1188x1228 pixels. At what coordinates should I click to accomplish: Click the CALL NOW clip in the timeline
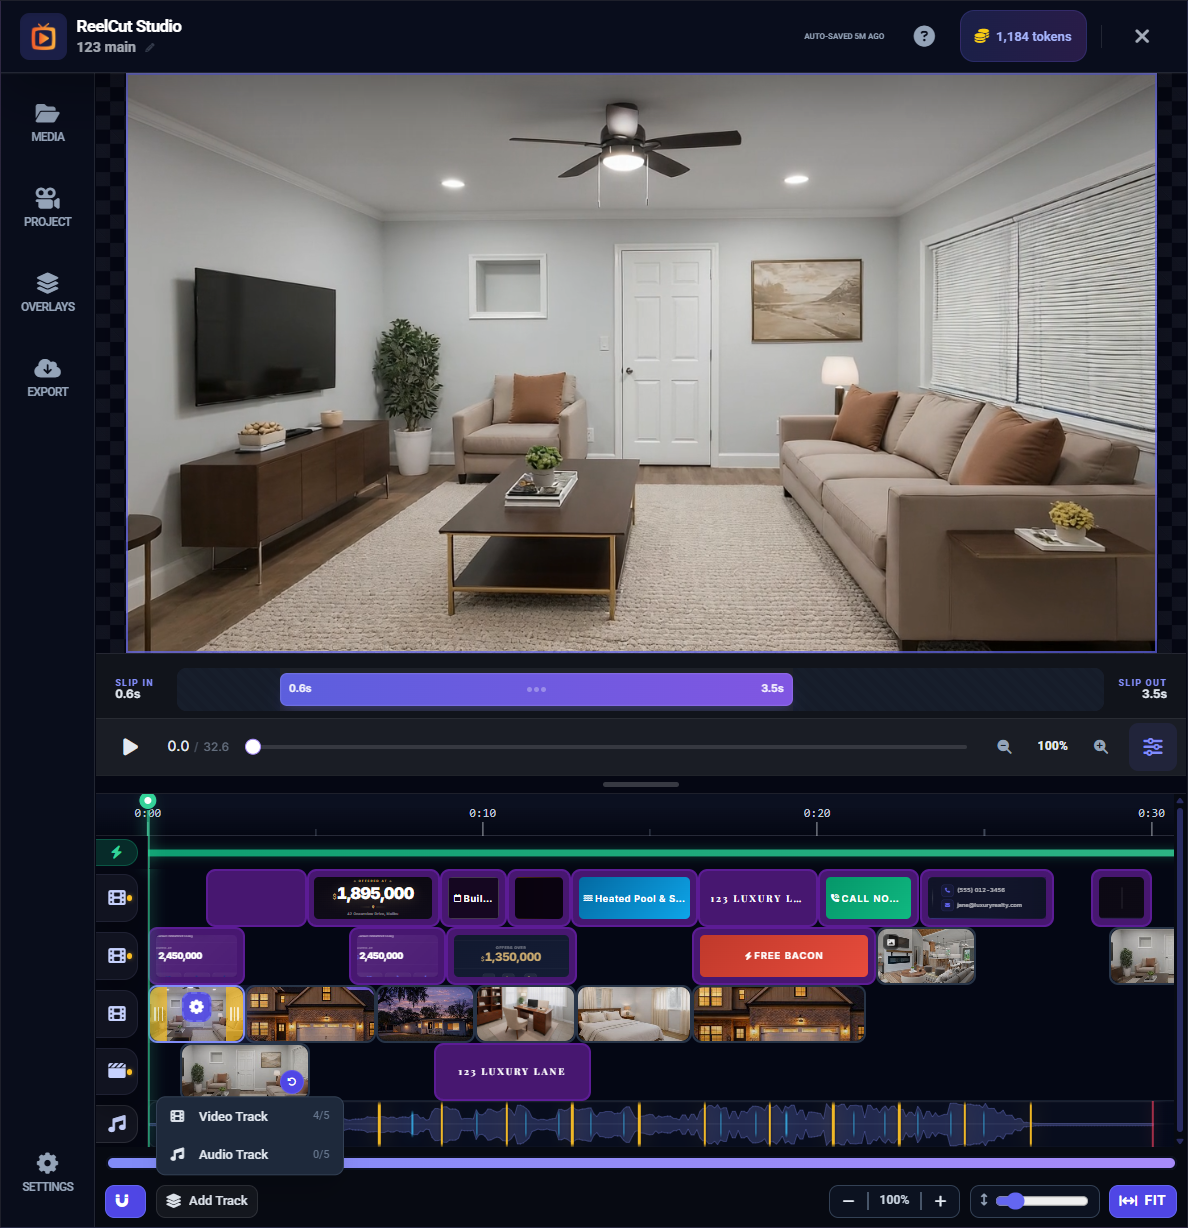tap(868, 898)
